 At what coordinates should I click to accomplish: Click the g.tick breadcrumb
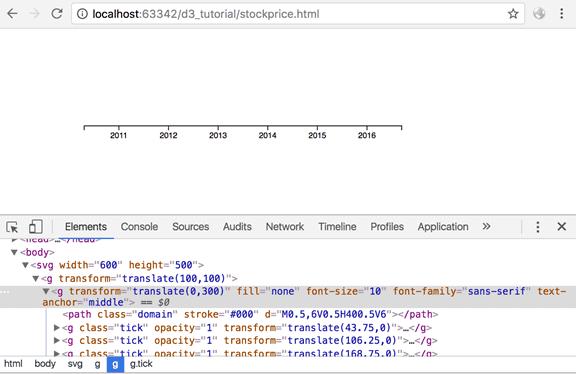141,364
